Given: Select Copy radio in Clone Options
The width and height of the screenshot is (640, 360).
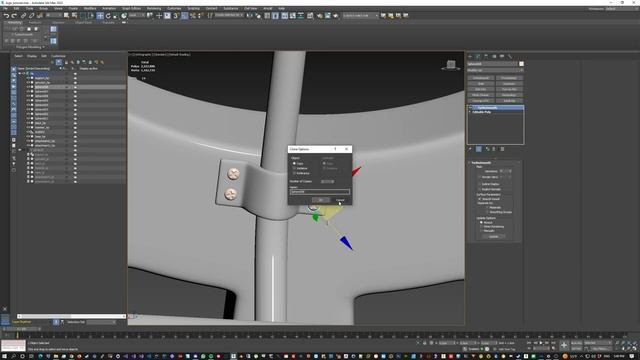Looking at the screenshot, I should tap(294, 163).
